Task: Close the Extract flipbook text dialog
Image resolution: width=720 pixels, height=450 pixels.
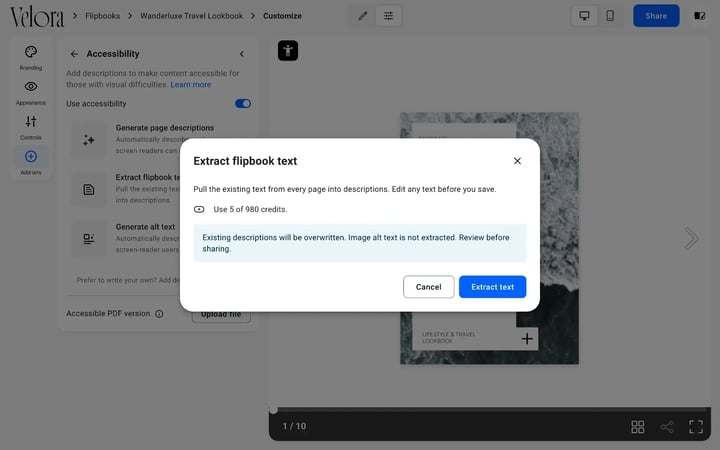Action: pos(517,161)
